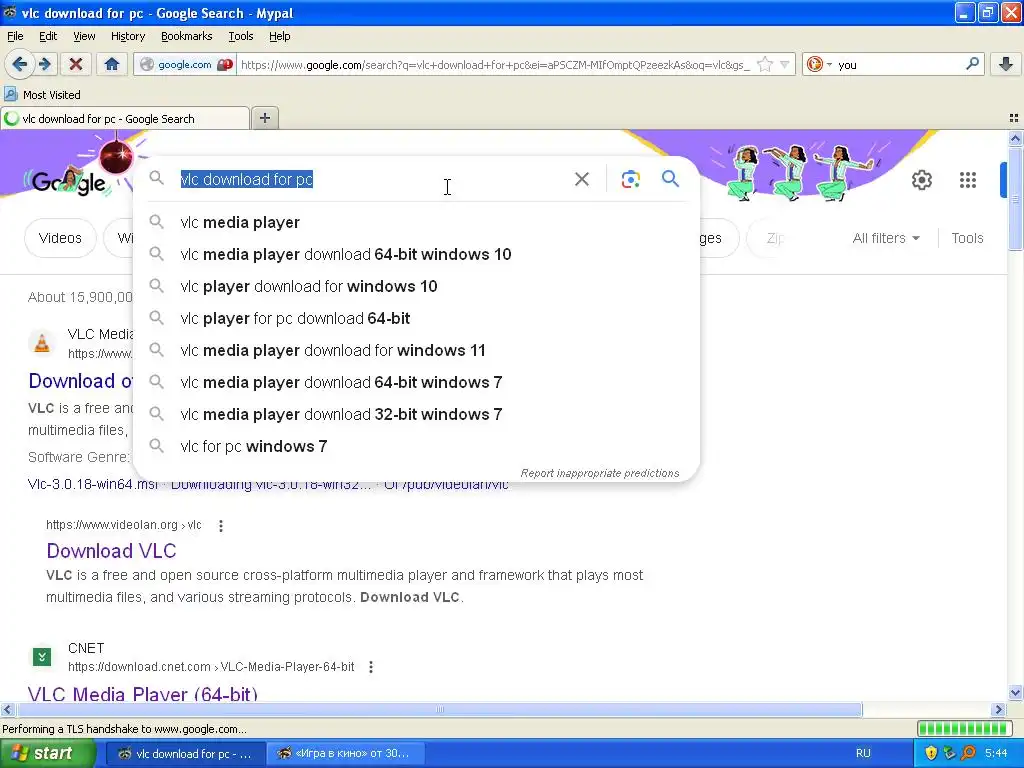The width and height of the screenshot is (1024, 768).
Task: Click the RU language indicator
Action: point(863,753)
